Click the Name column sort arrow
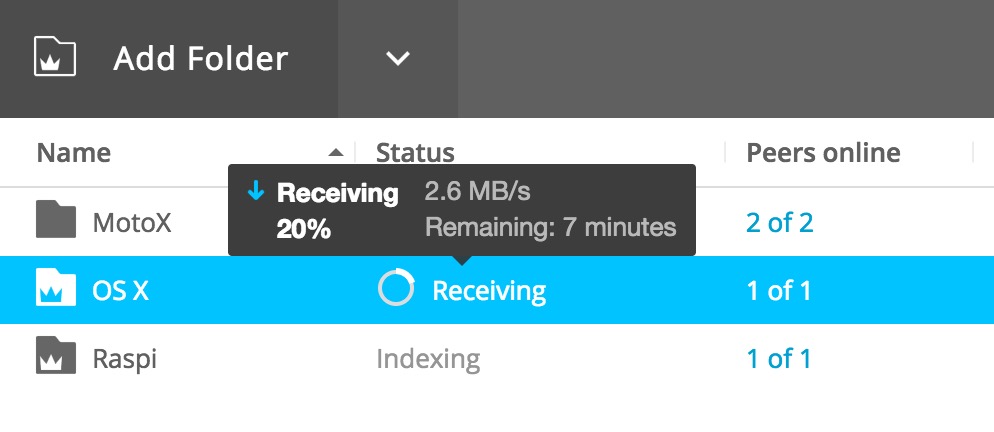This screenshot has height=432, width=994. [x=336, y=152]
